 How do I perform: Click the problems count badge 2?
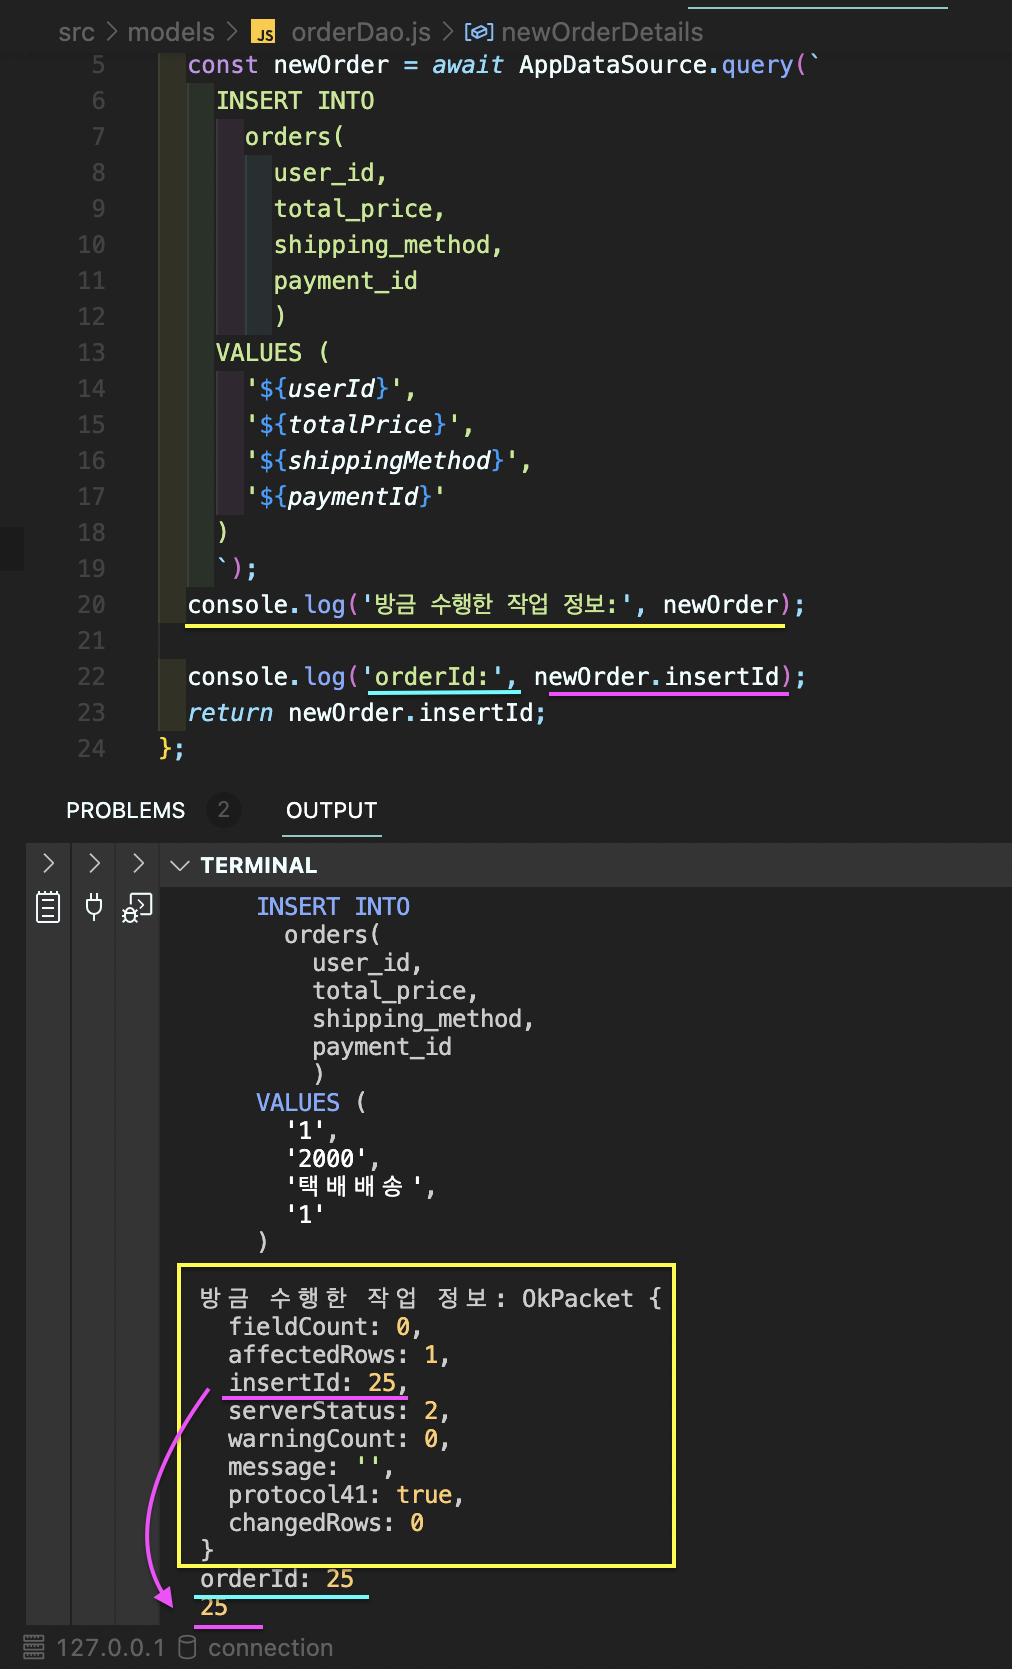(224, 809)
